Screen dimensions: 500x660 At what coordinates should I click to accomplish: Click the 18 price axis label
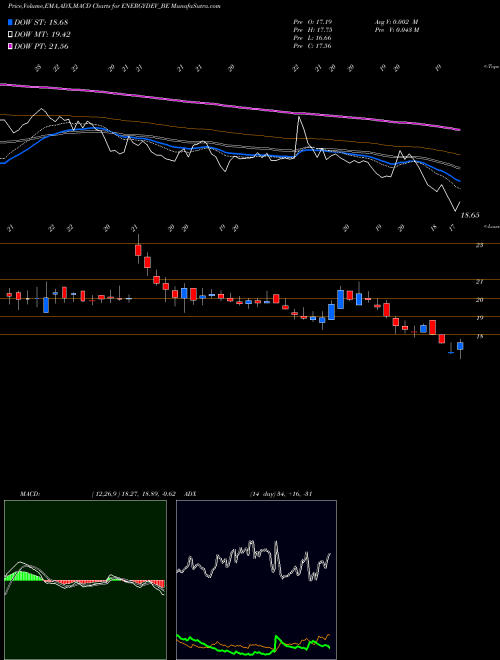[479, 337]
